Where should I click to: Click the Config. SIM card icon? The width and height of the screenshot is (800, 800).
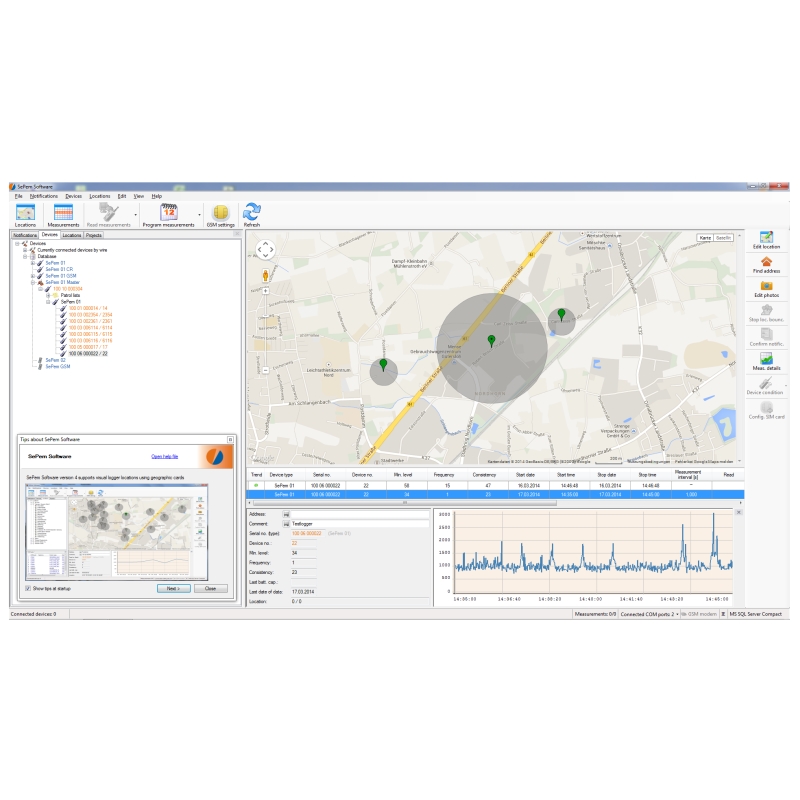[x=766, y=407]
